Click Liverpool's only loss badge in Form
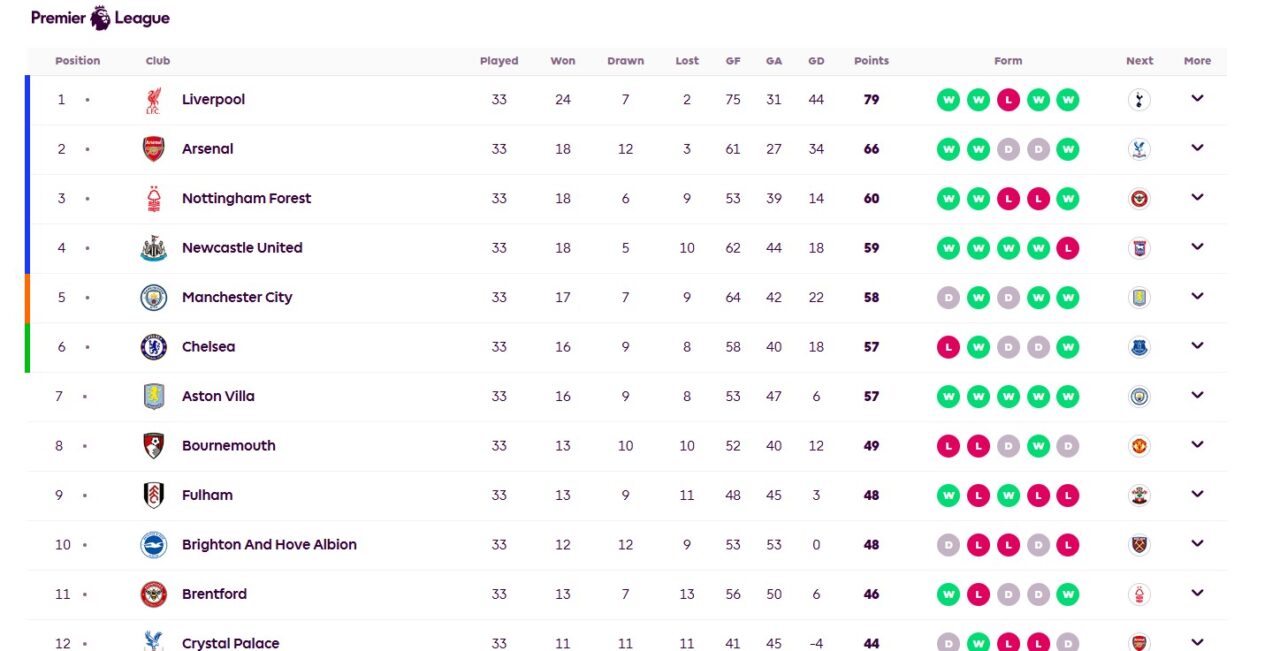Screen dimensions: 1280x651 (x=1008, y=100)
